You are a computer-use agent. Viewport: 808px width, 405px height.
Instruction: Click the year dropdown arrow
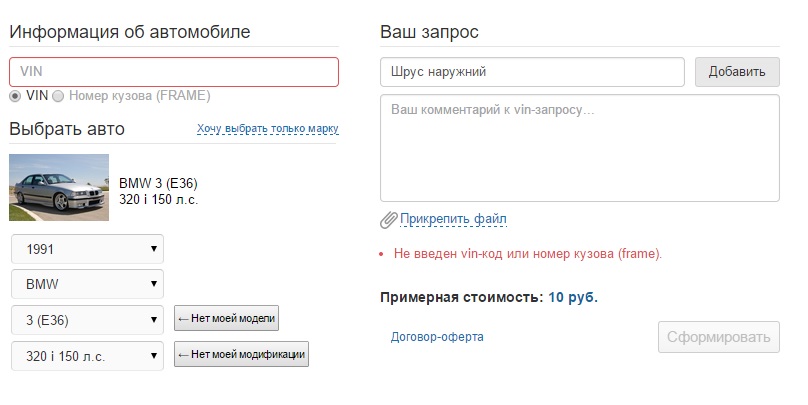[x=154, y=249]
